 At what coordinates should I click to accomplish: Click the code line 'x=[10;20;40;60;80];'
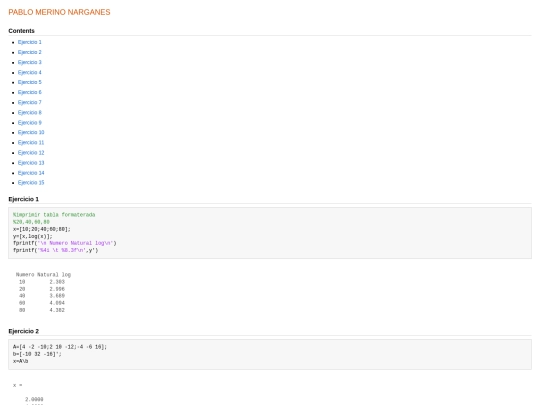42,229
